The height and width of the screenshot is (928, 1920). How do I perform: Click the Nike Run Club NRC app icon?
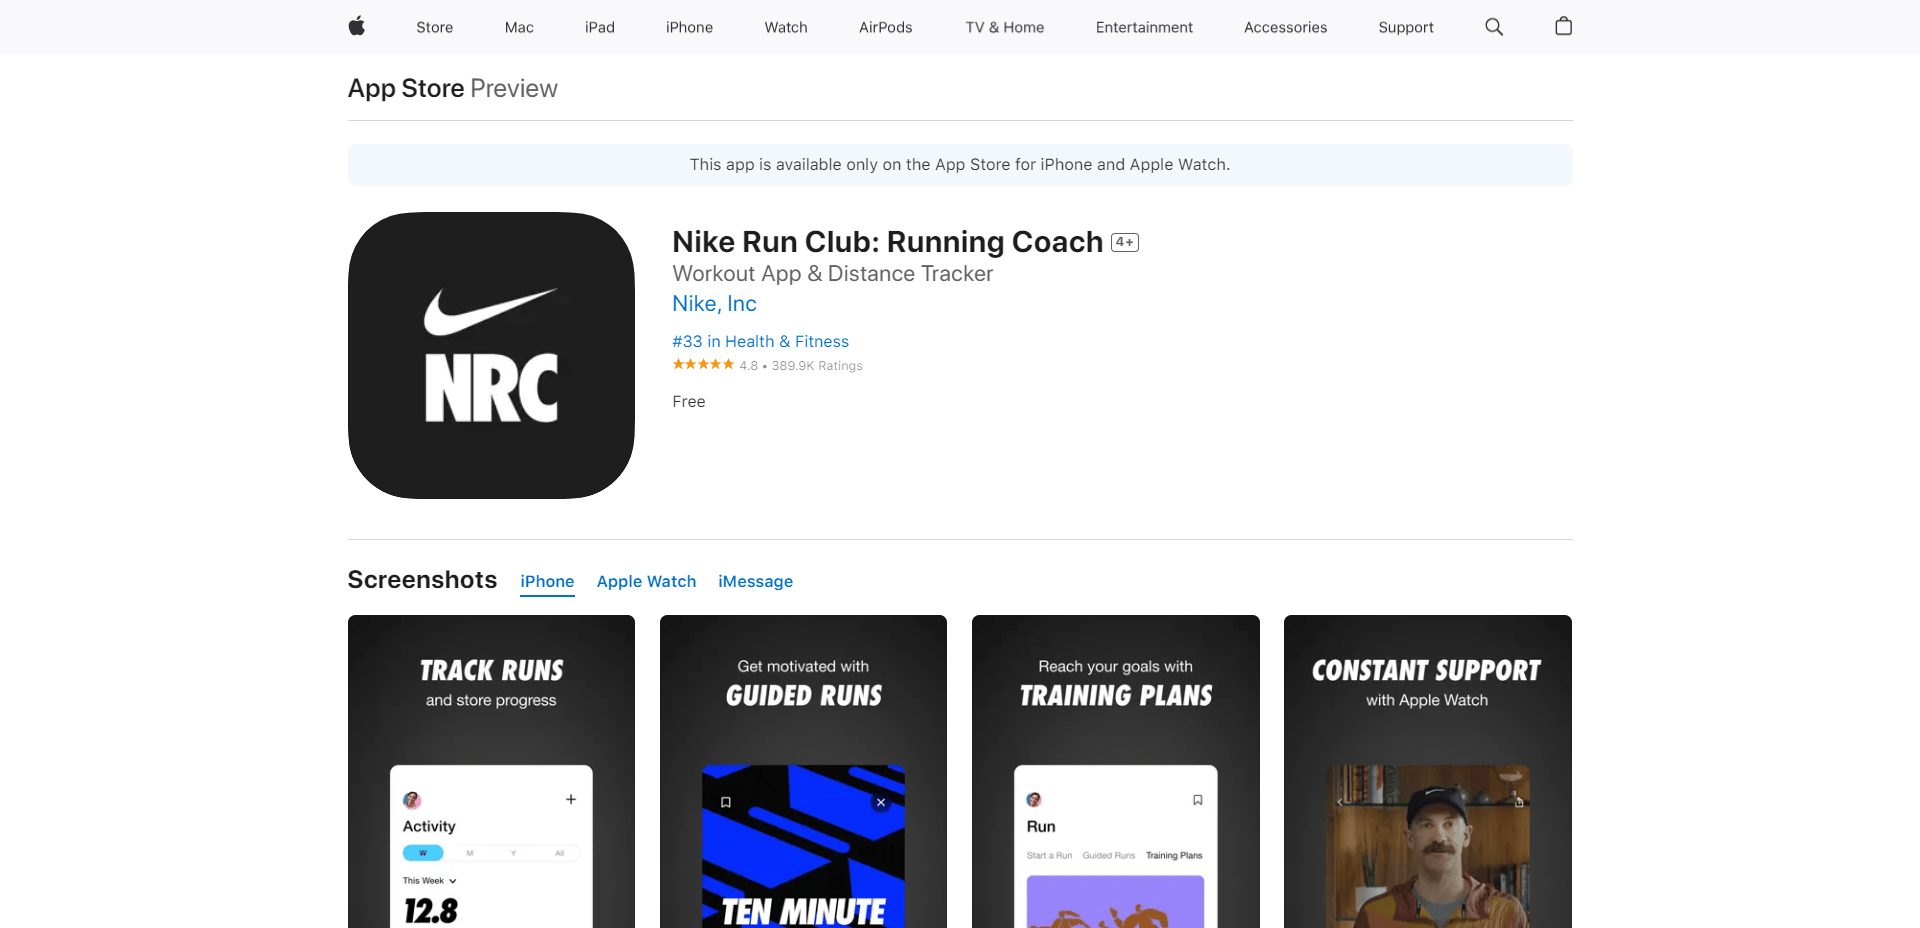click(491, 355)
